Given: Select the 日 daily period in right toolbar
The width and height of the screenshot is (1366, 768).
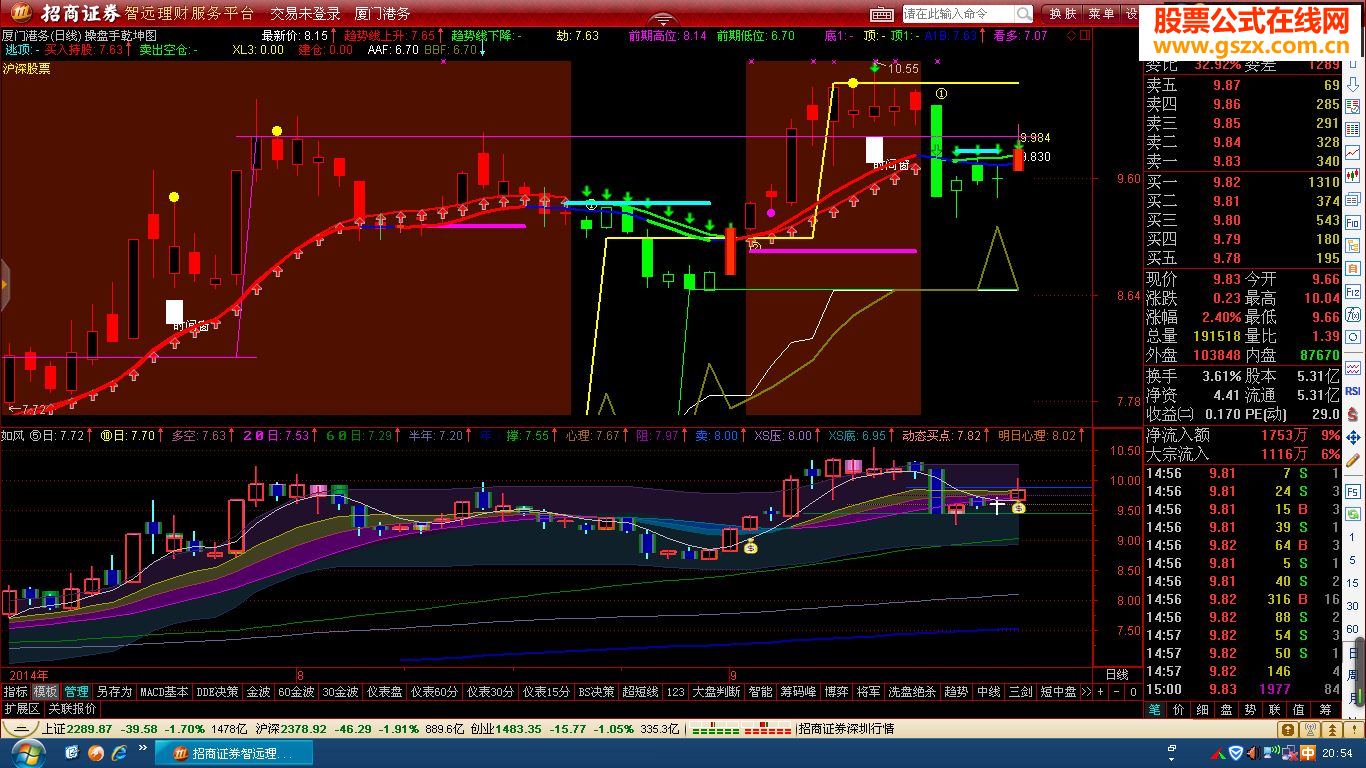Looking at the screenshot, I should click(1353, 653).
